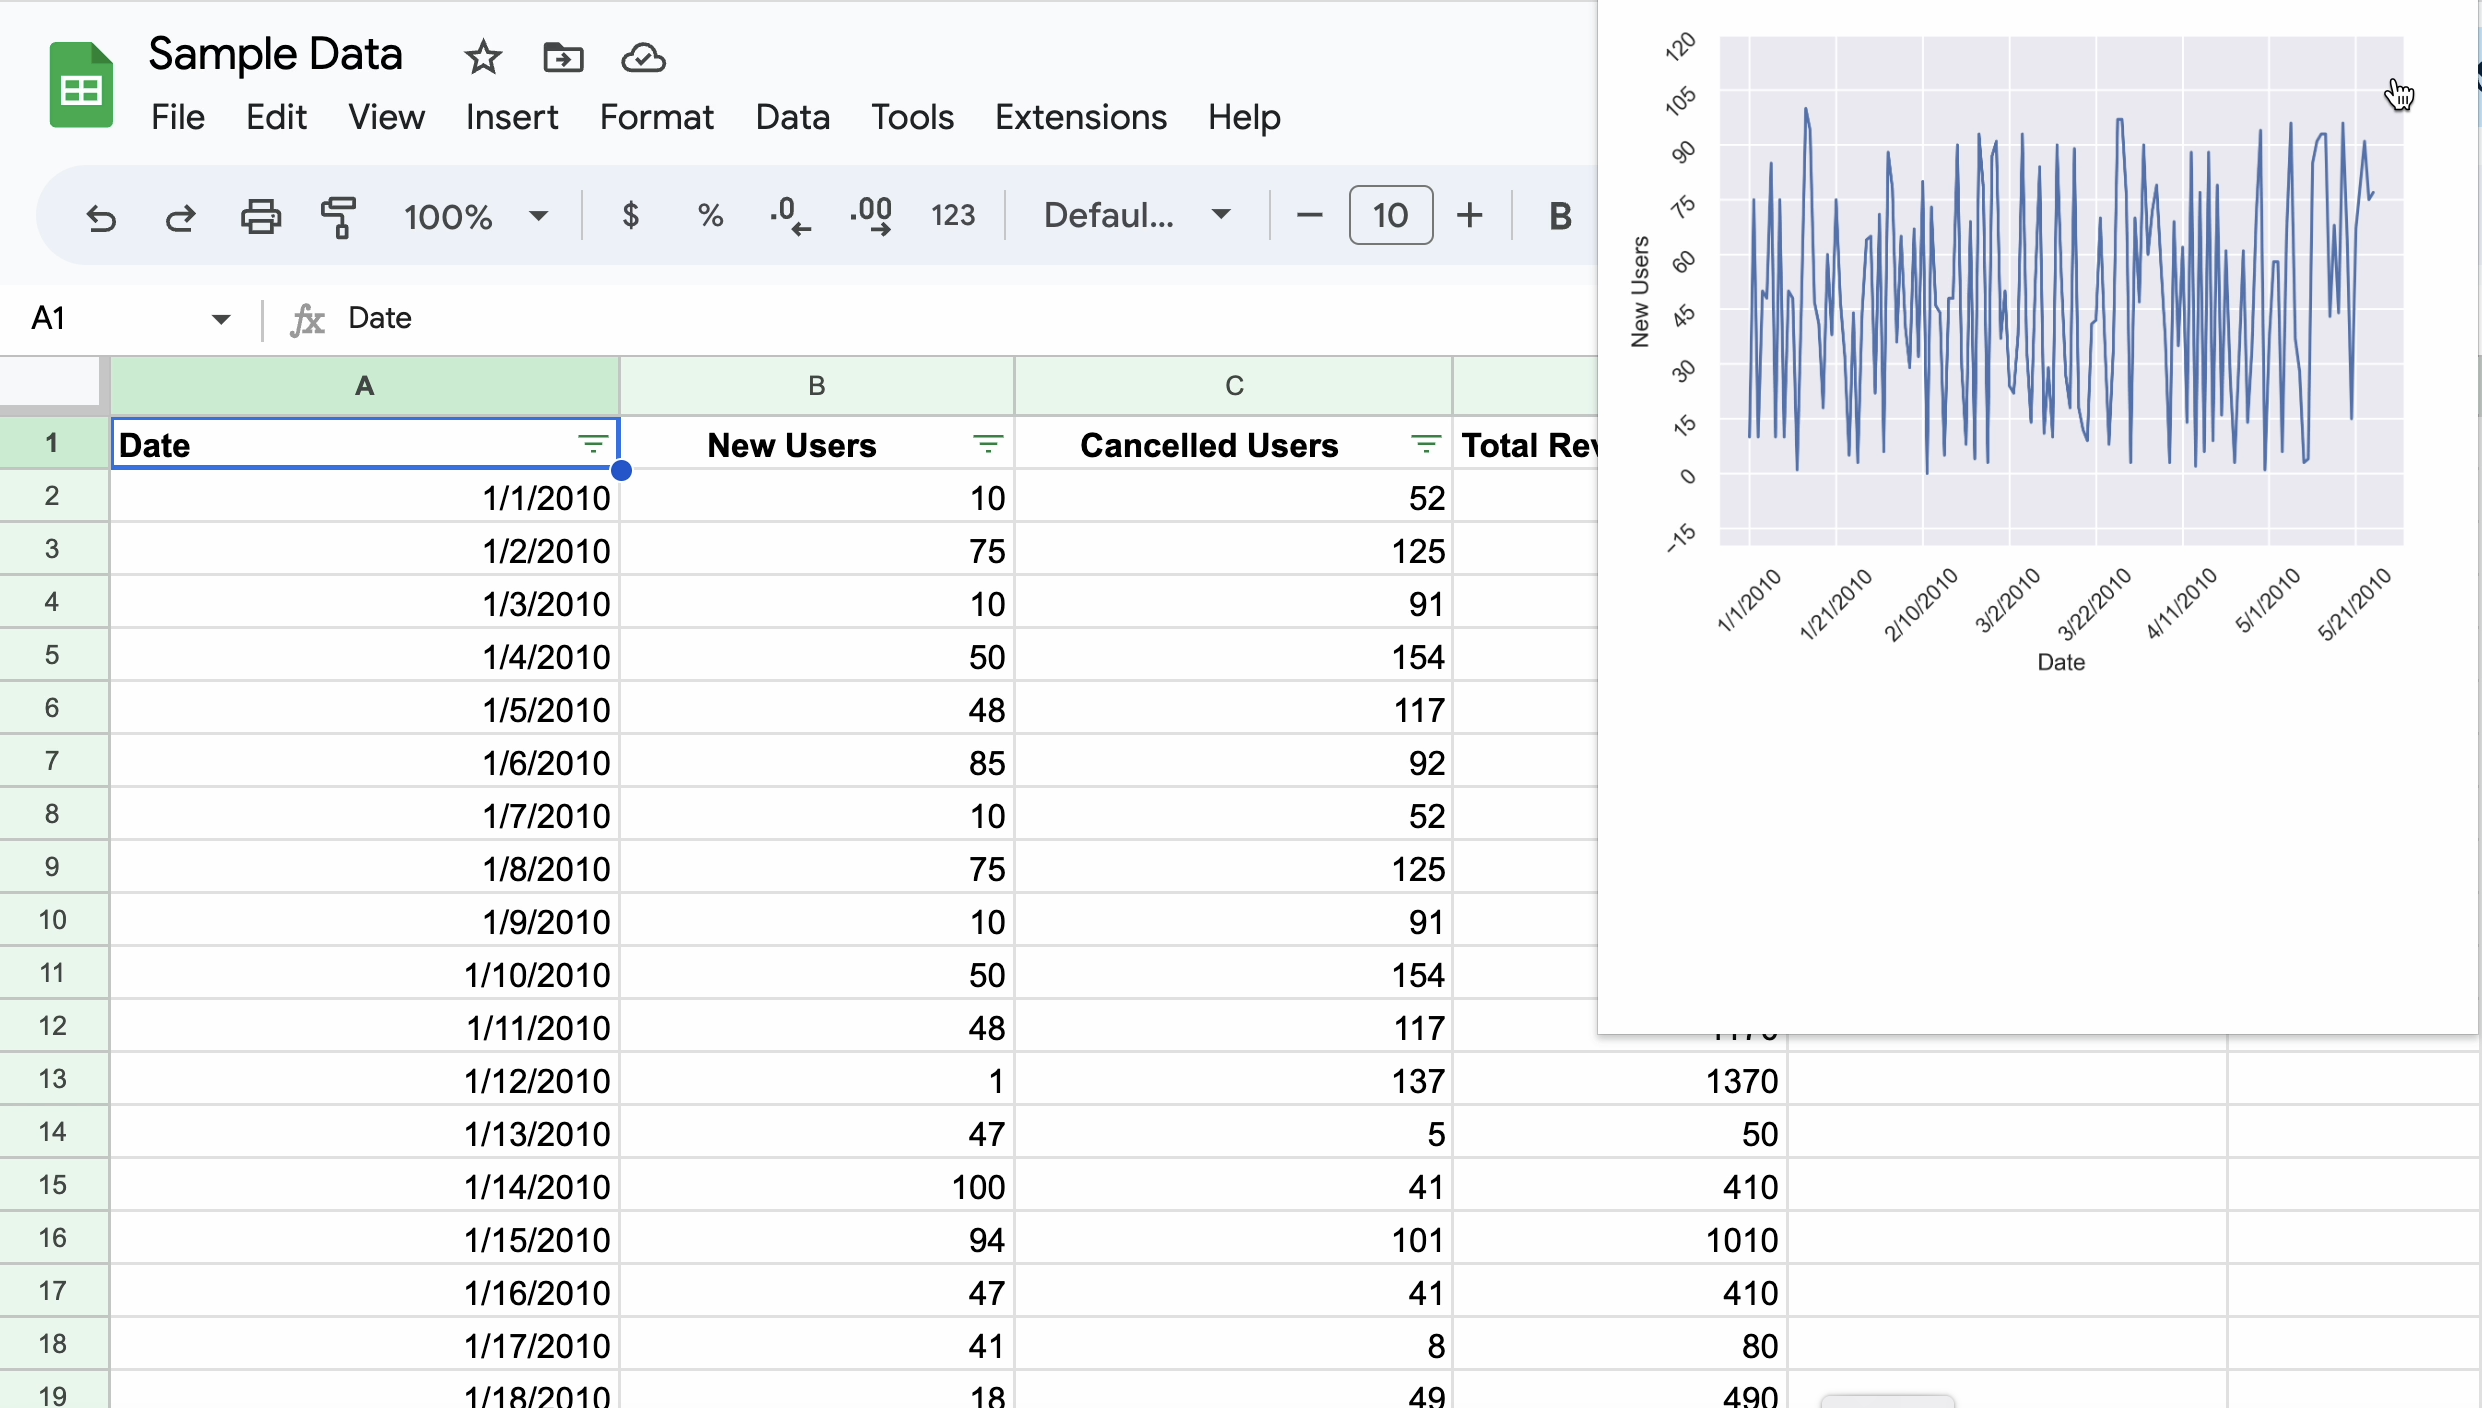Click the move to folder icon

(563, 58)
